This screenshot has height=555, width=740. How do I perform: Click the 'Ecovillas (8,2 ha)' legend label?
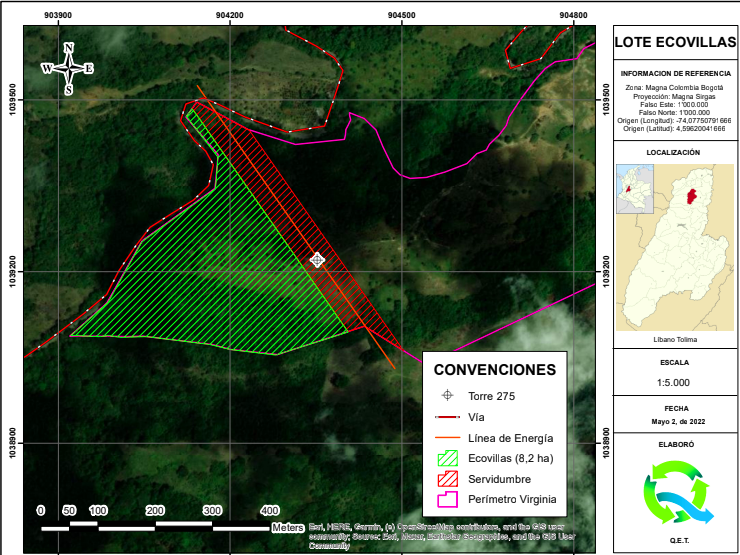[511, 458]
